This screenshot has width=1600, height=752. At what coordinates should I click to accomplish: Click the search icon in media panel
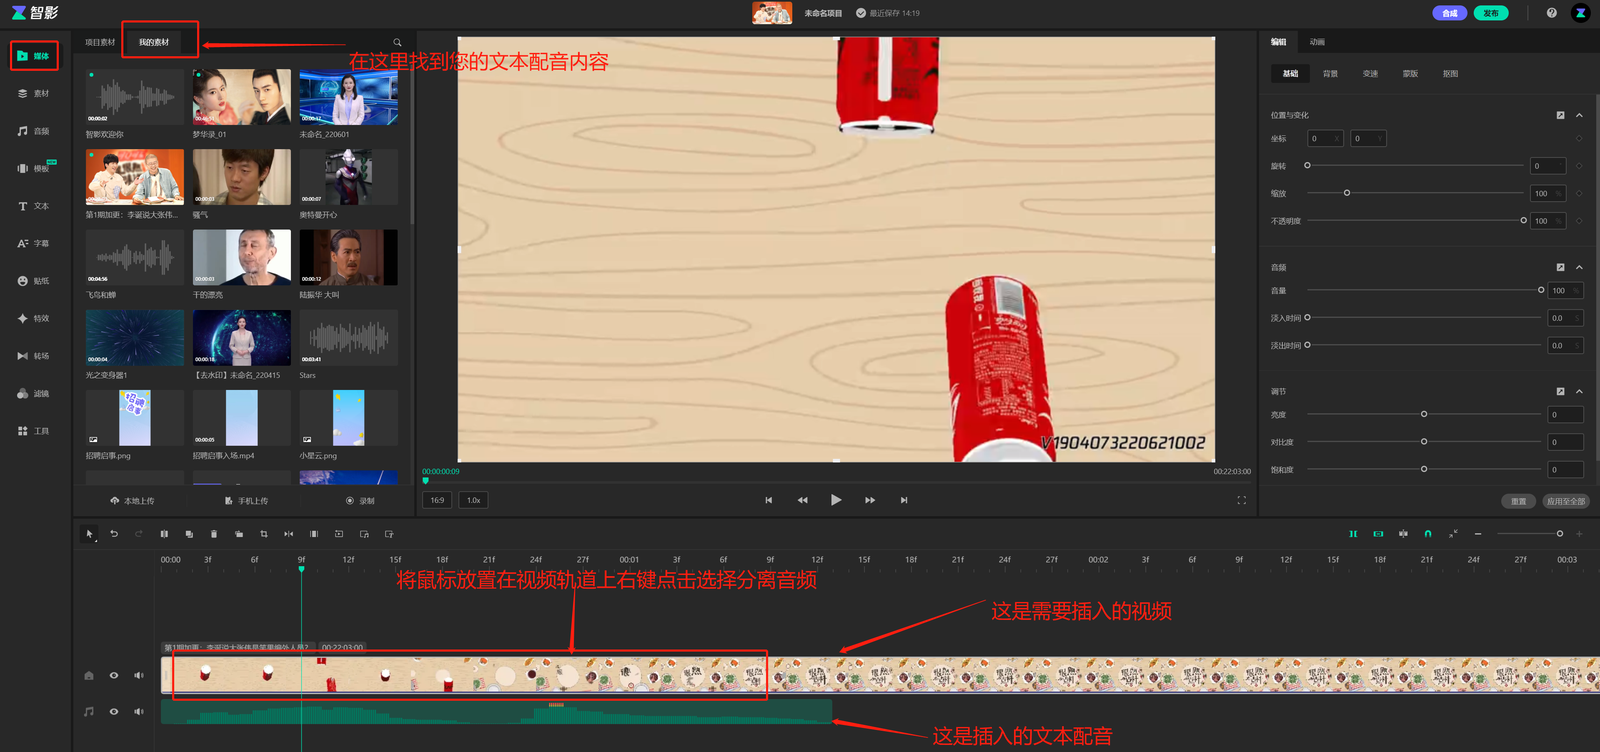[397, 42]
